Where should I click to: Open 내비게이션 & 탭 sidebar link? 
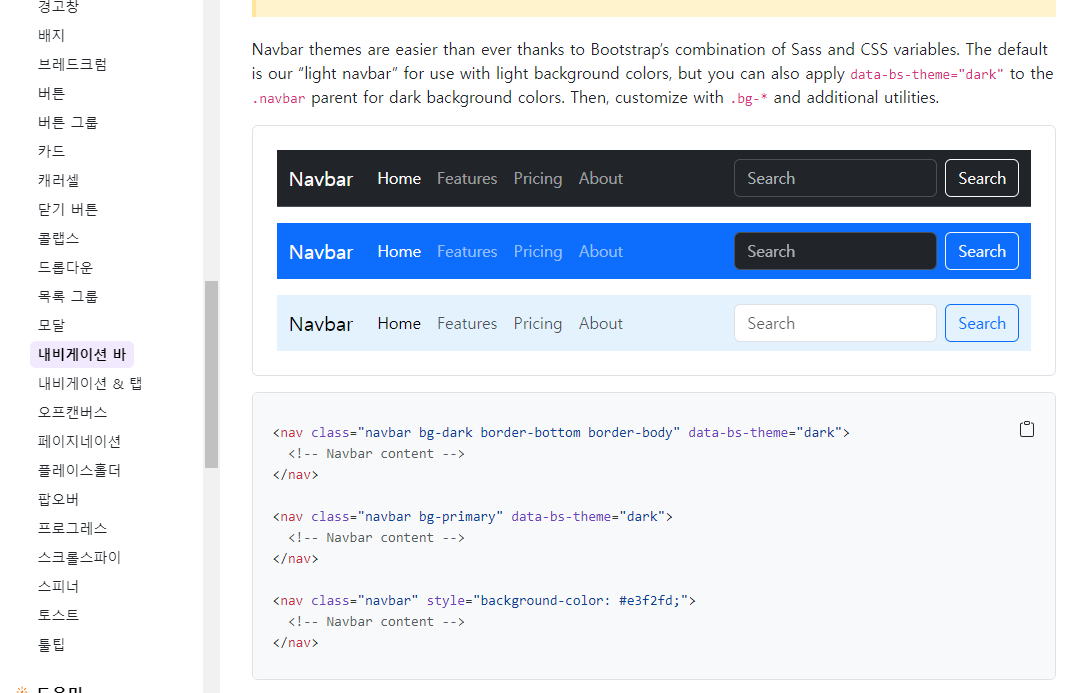point(90,383)
